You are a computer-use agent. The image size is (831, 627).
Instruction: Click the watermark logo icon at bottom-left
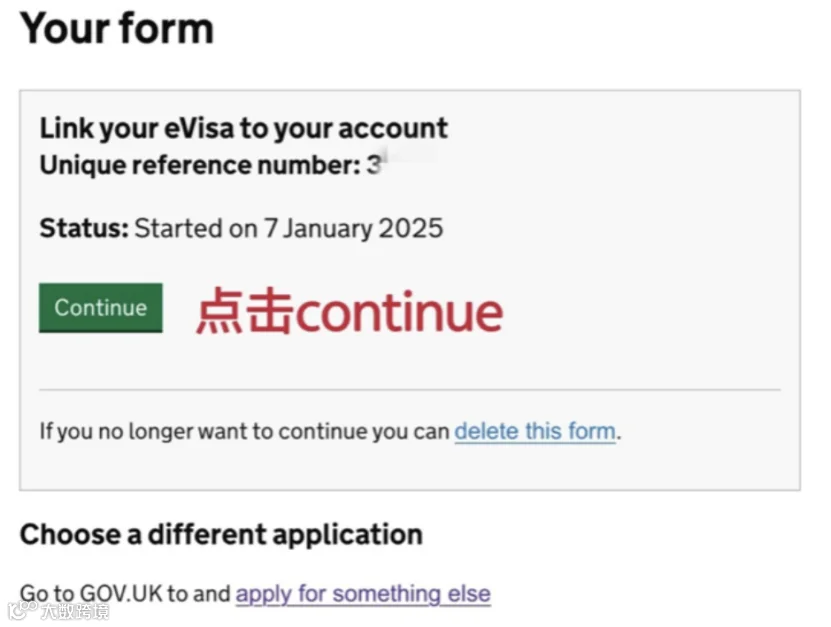[22, 610]
